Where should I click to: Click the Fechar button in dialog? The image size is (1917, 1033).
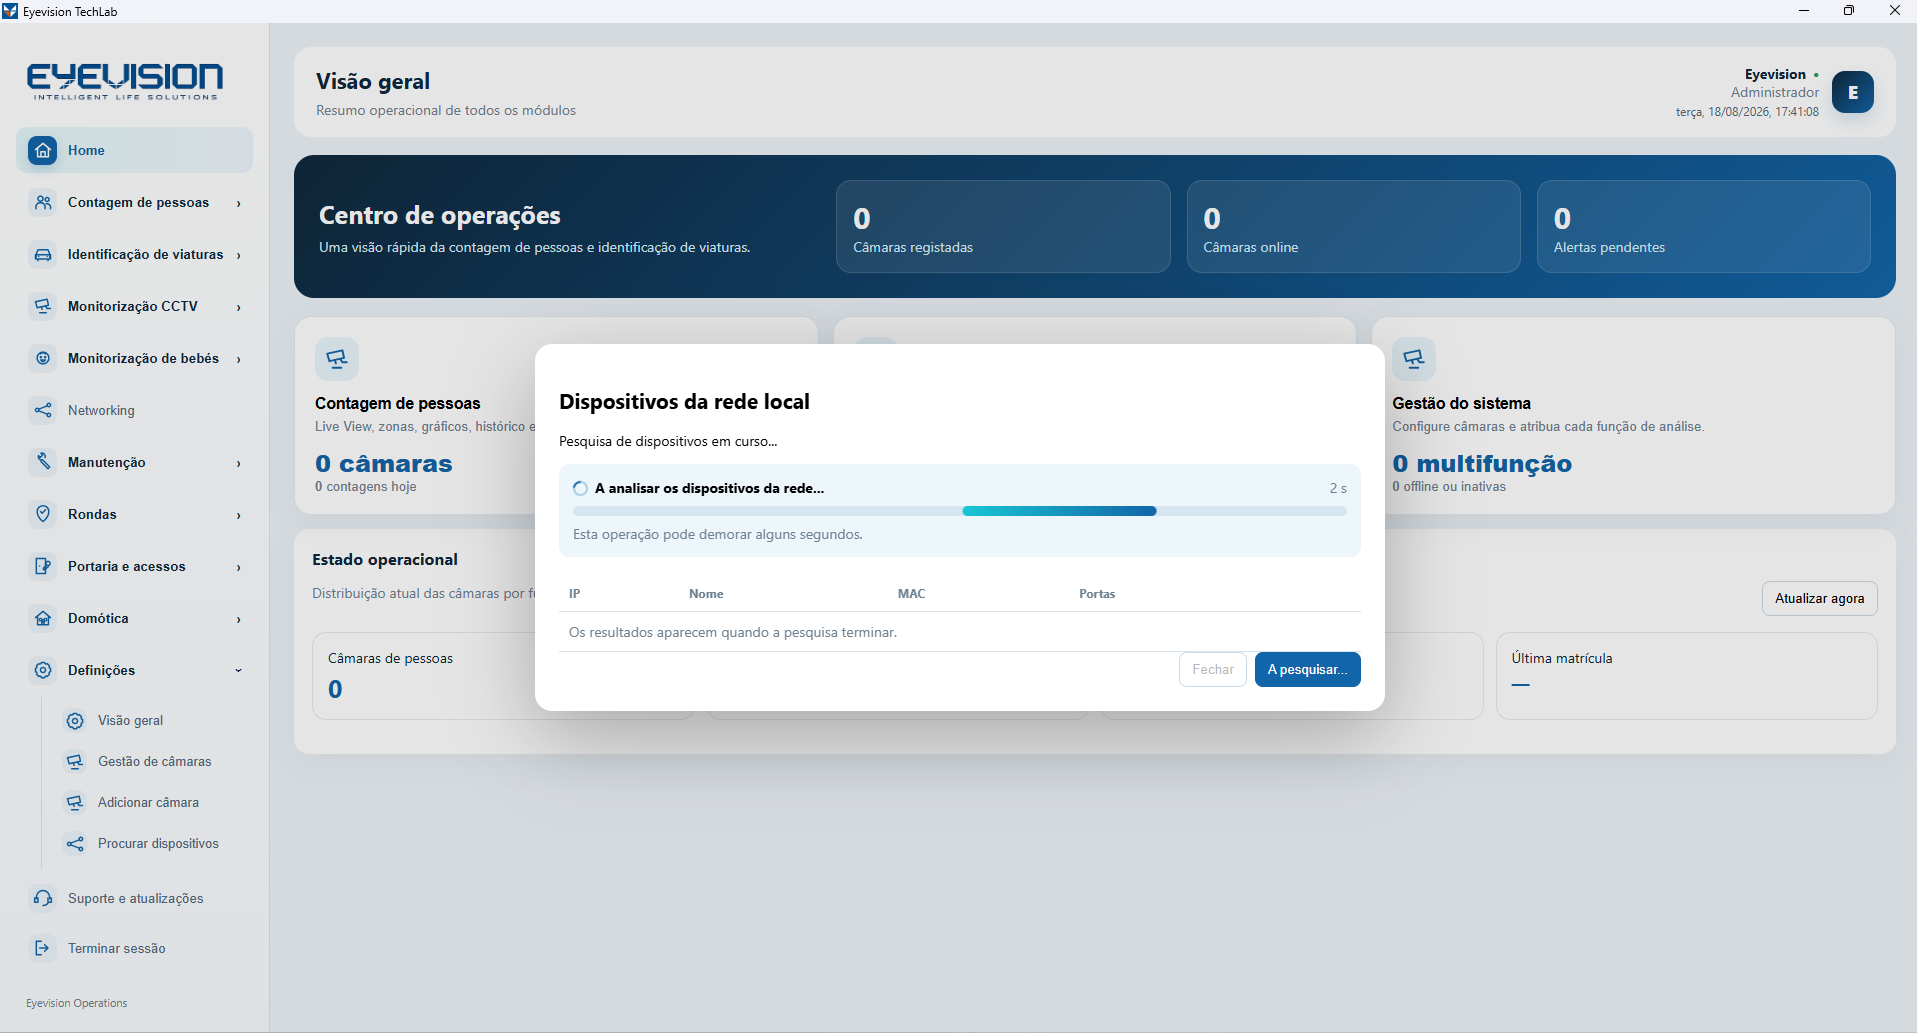(x=1213, y=669)
